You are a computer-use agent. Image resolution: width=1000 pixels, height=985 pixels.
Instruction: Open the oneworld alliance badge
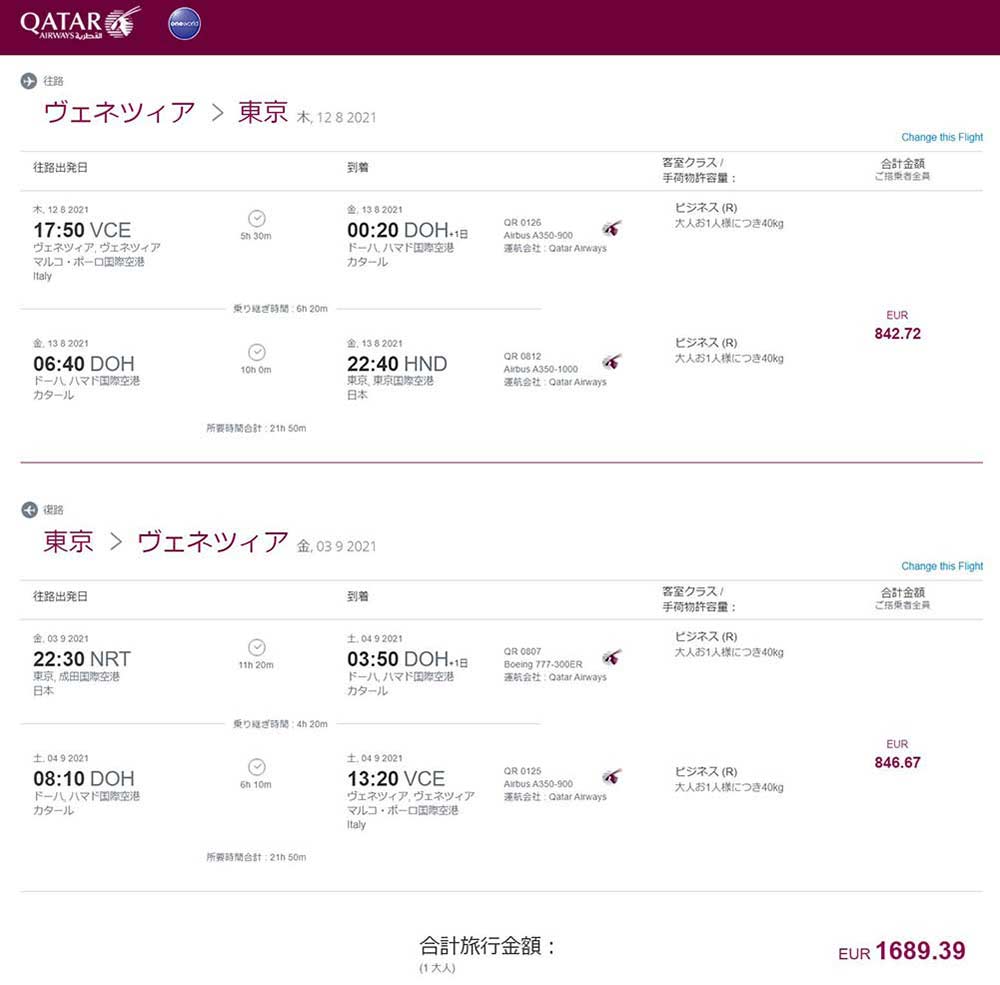pos(184,24)
